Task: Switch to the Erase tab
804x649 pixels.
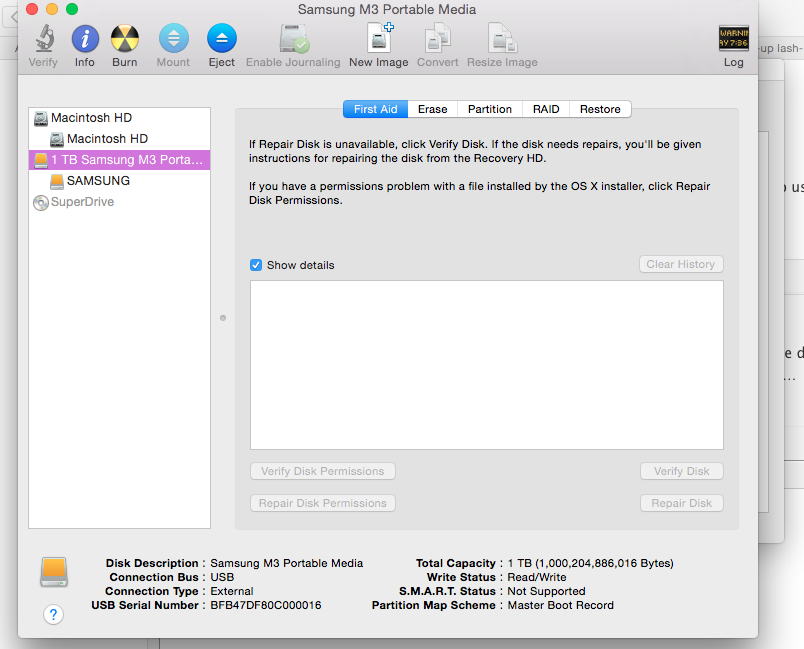Action: (x=432, y=109)
